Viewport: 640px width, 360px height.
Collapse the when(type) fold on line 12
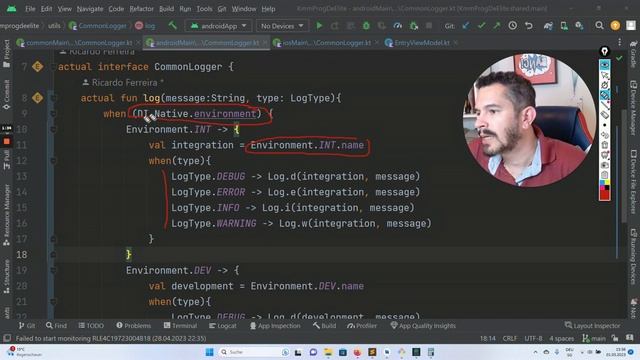[x=53, y=161]
